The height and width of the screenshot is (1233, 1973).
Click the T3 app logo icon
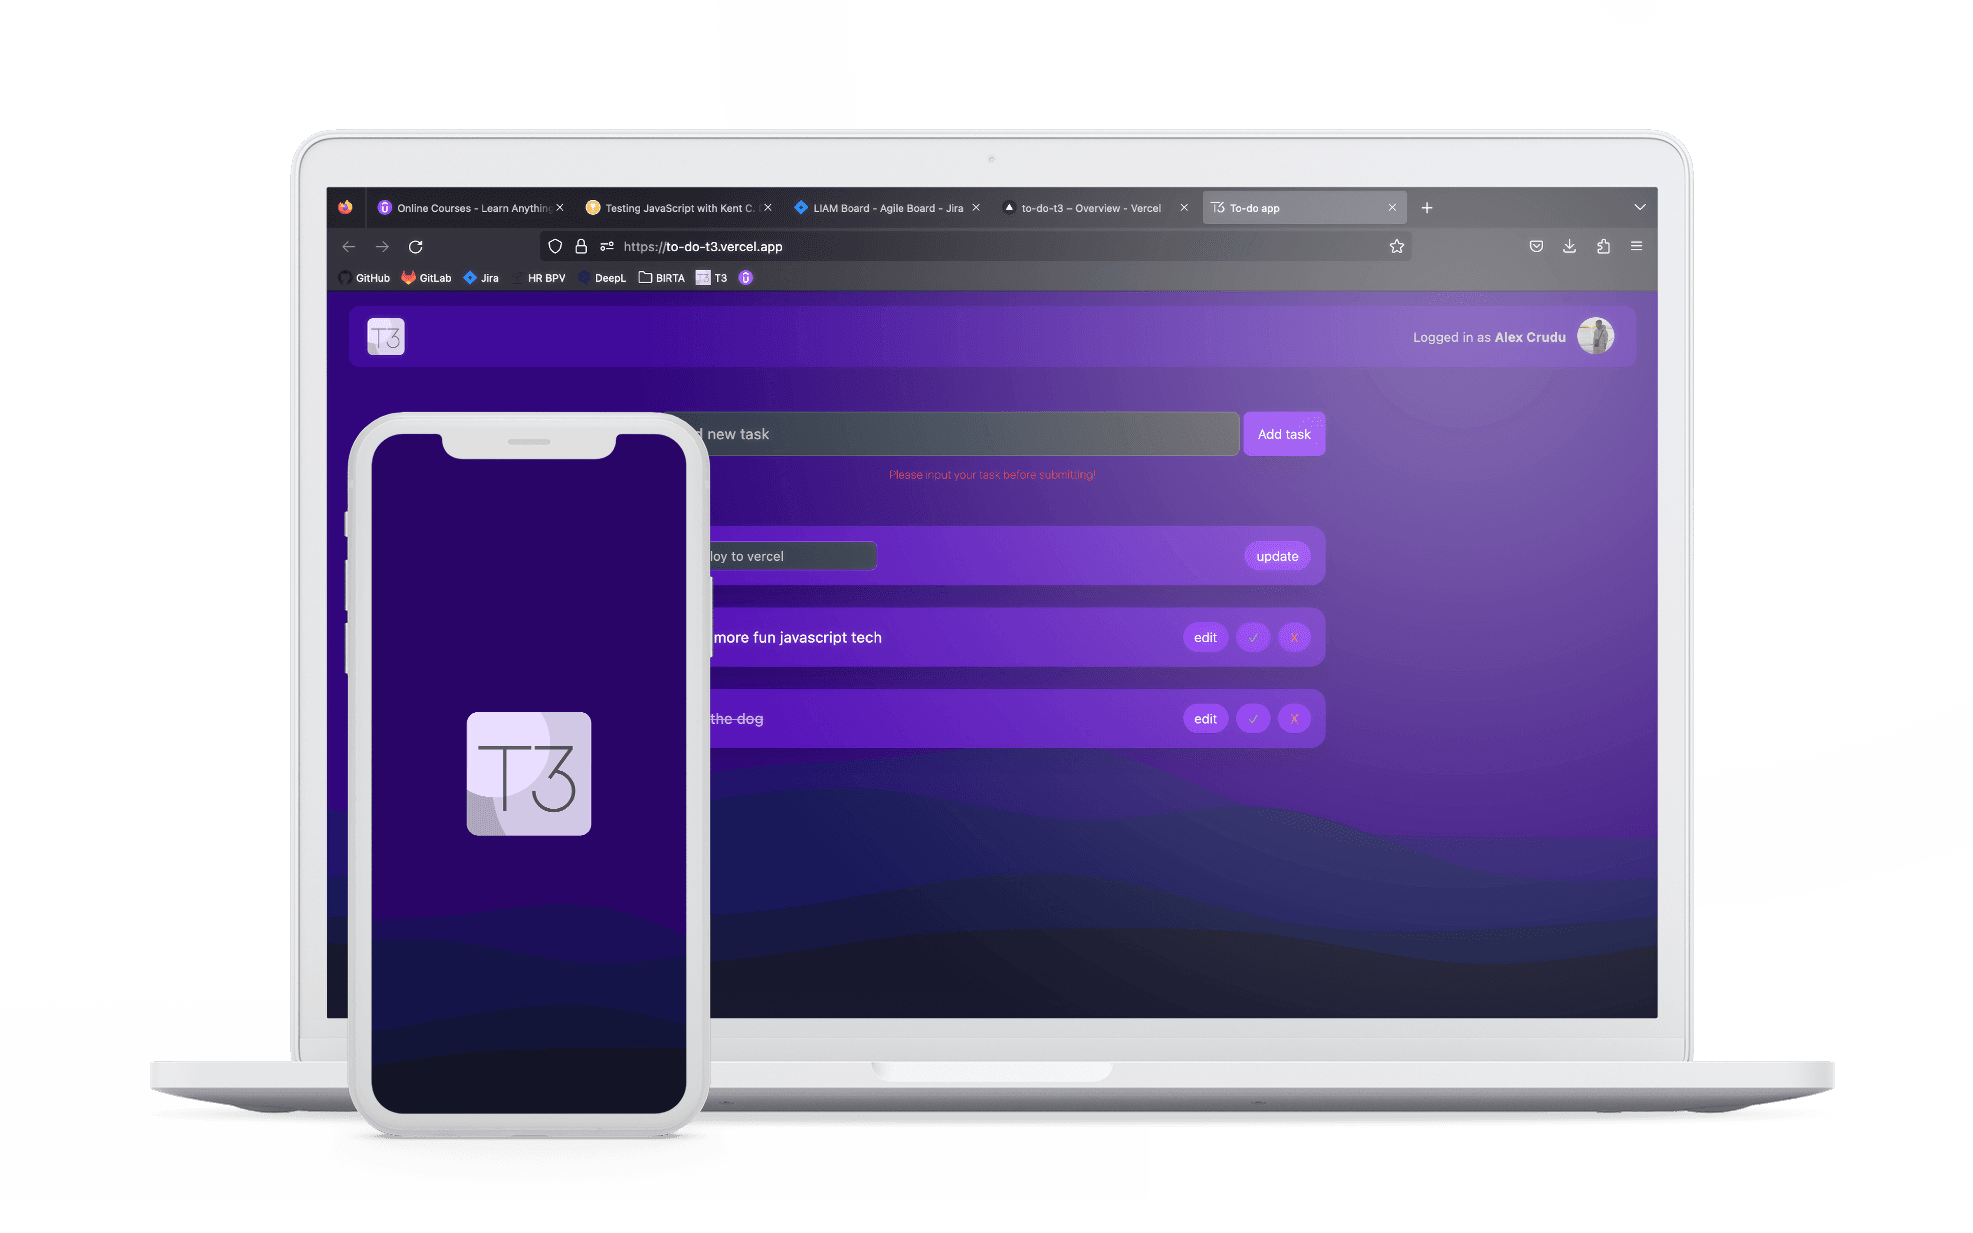pos(384,337)
